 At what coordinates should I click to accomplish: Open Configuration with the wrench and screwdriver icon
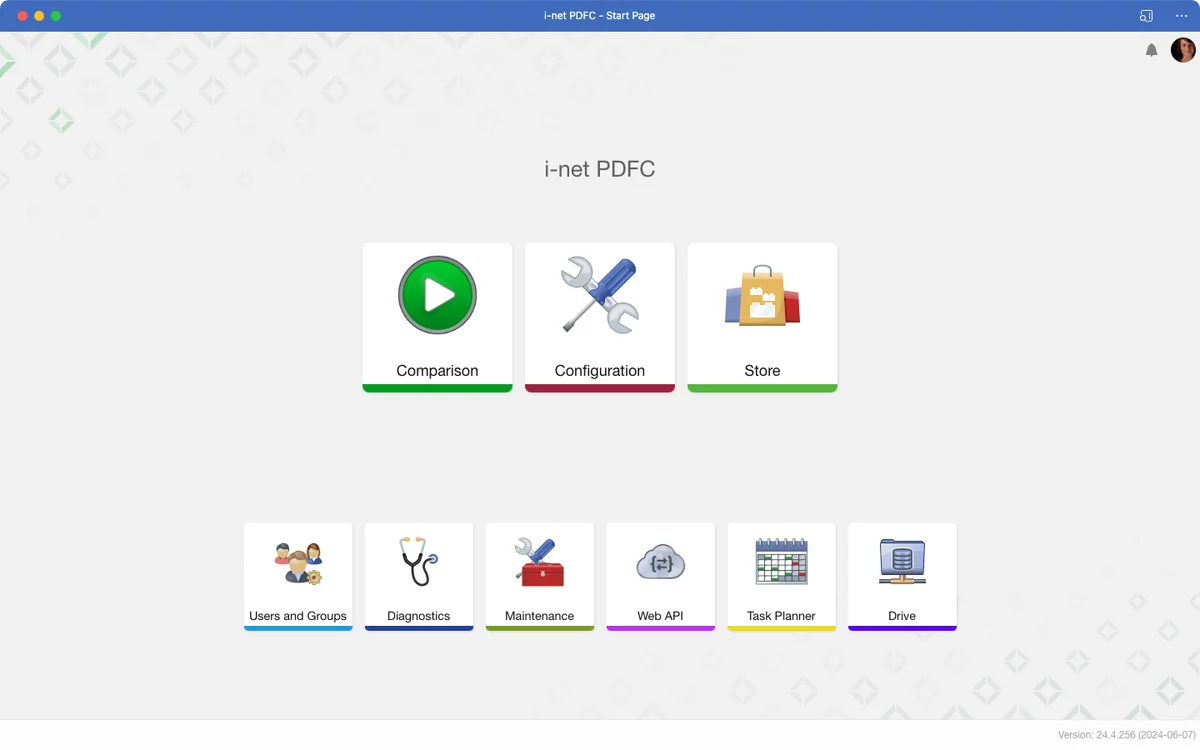(x=599, y=295)
